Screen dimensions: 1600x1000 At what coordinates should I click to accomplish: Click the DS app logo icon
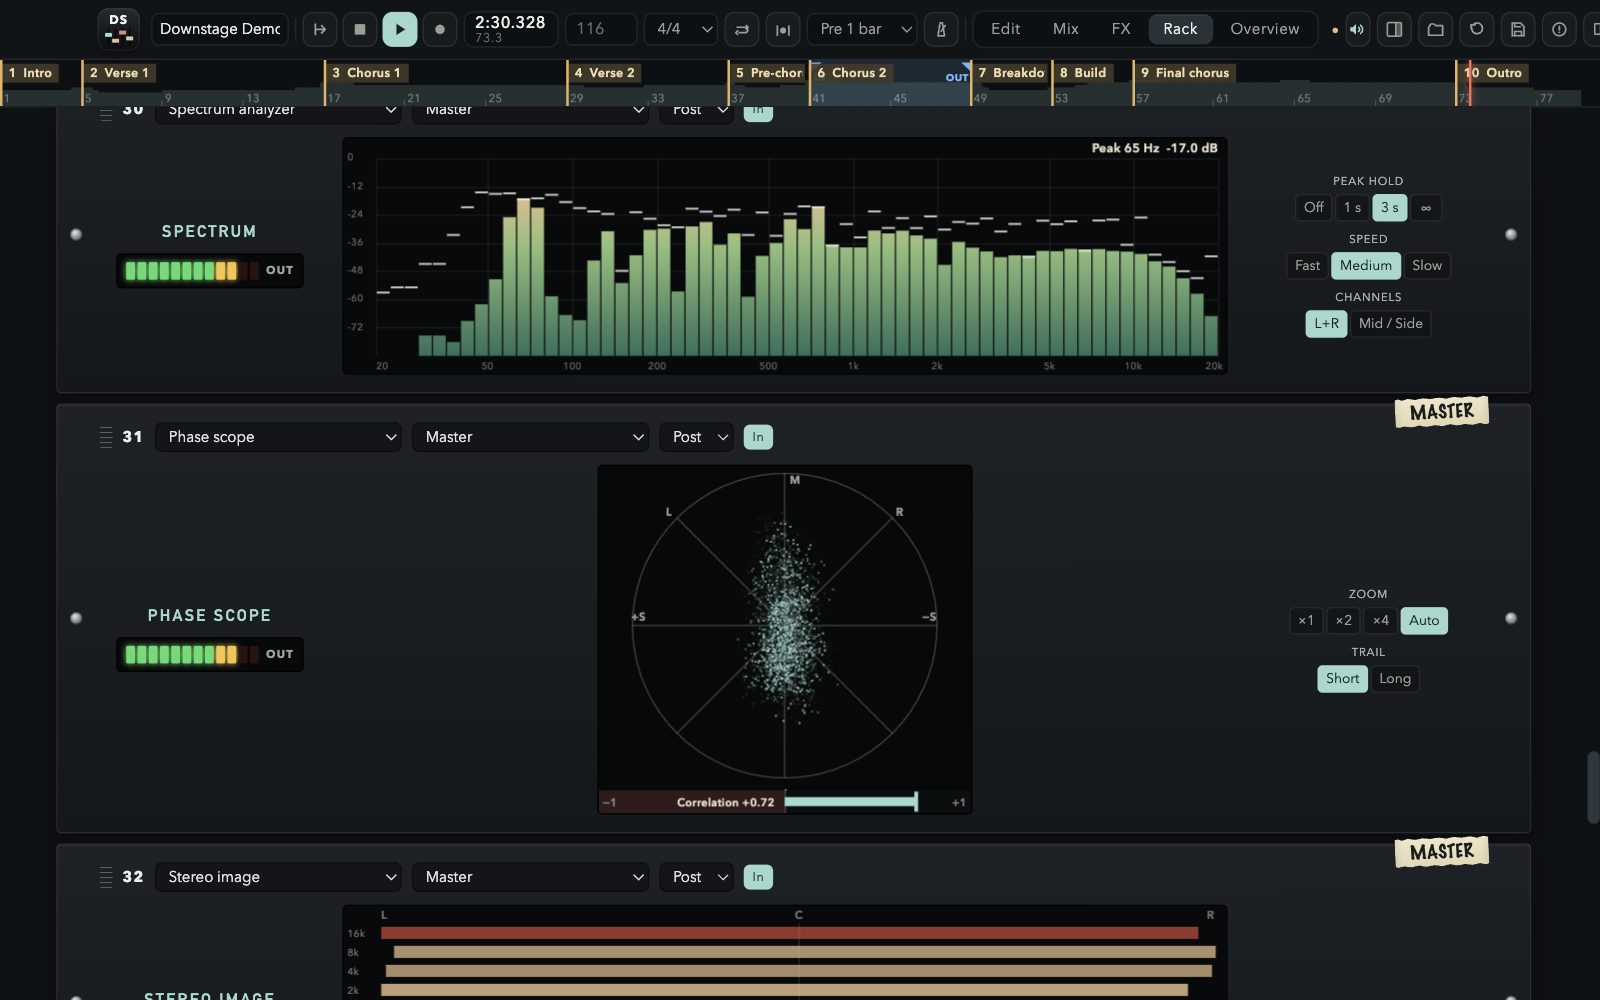[119, 29]
